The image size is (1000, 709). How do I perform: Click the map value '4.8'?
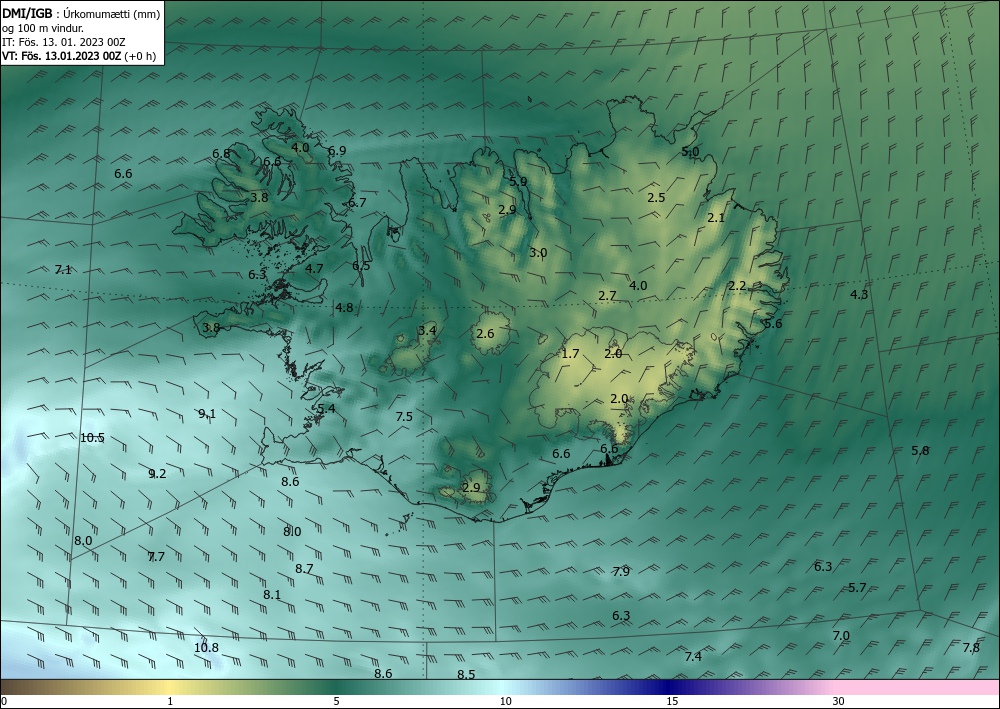344,308
